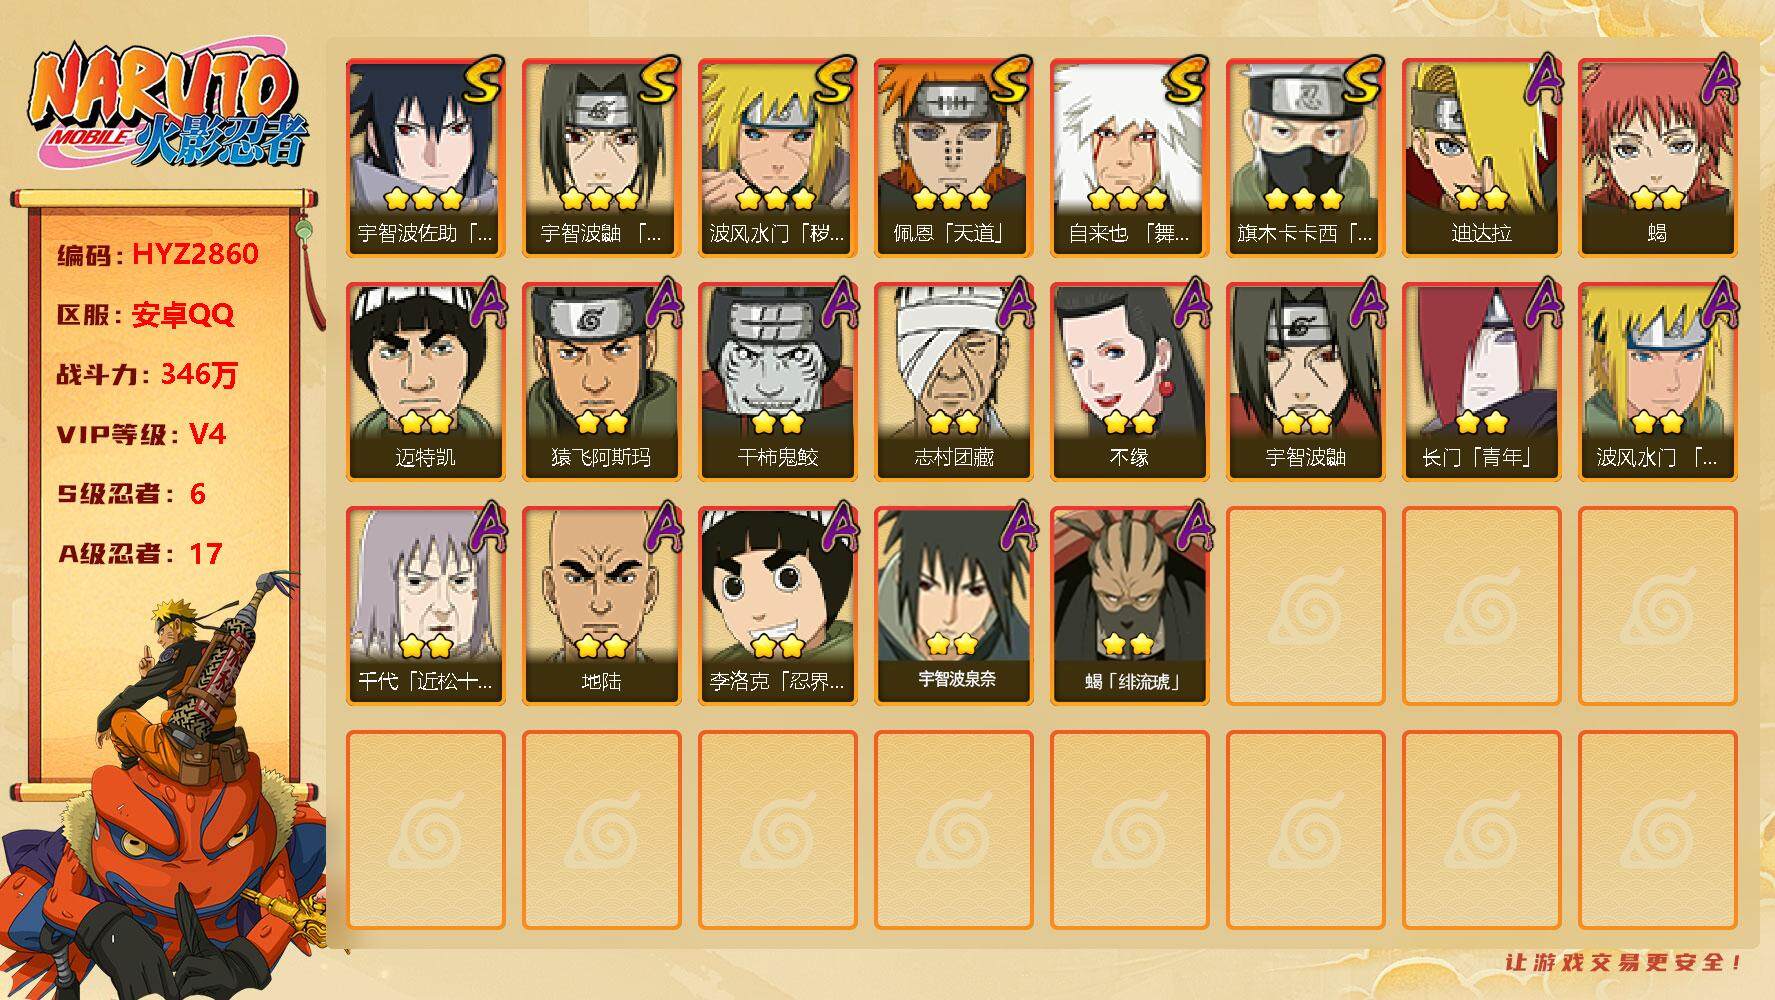Select the 不缘 ninja portrait

1129,382
